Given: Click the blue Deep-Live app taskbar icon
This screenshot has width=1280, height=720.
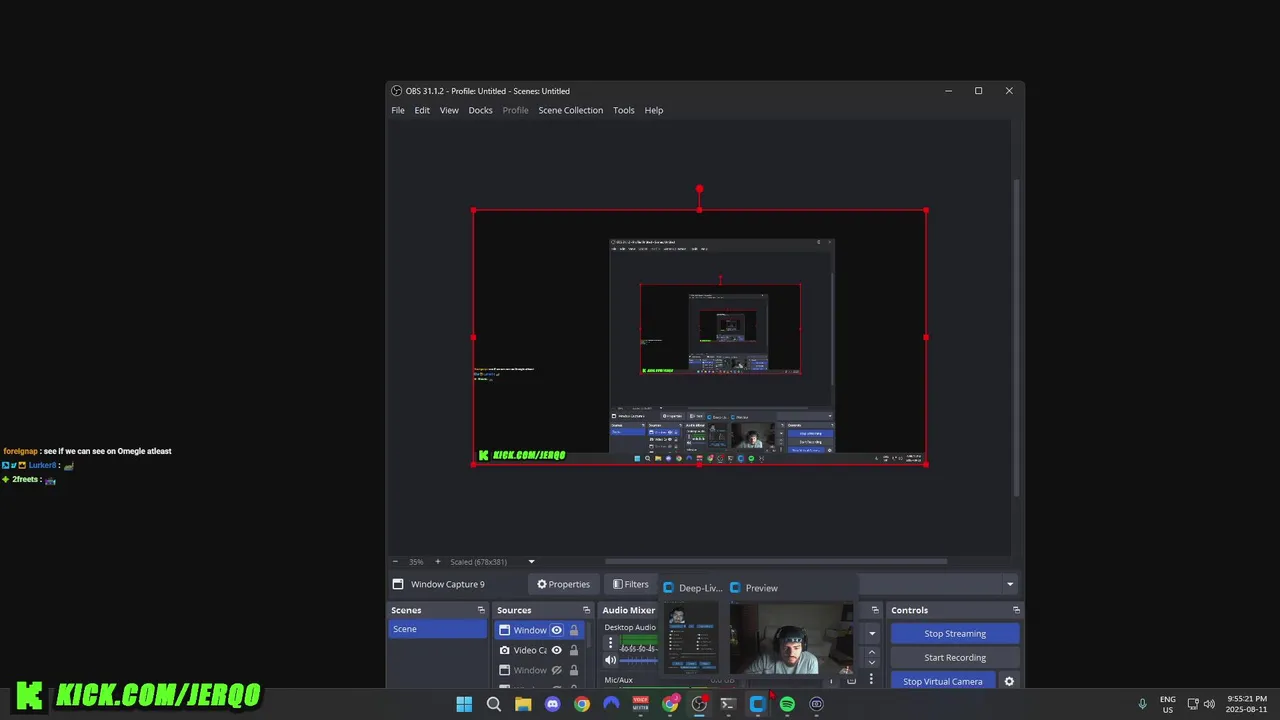Looking at the screenshot, I should pyautogui.click(x=758, y=704).
